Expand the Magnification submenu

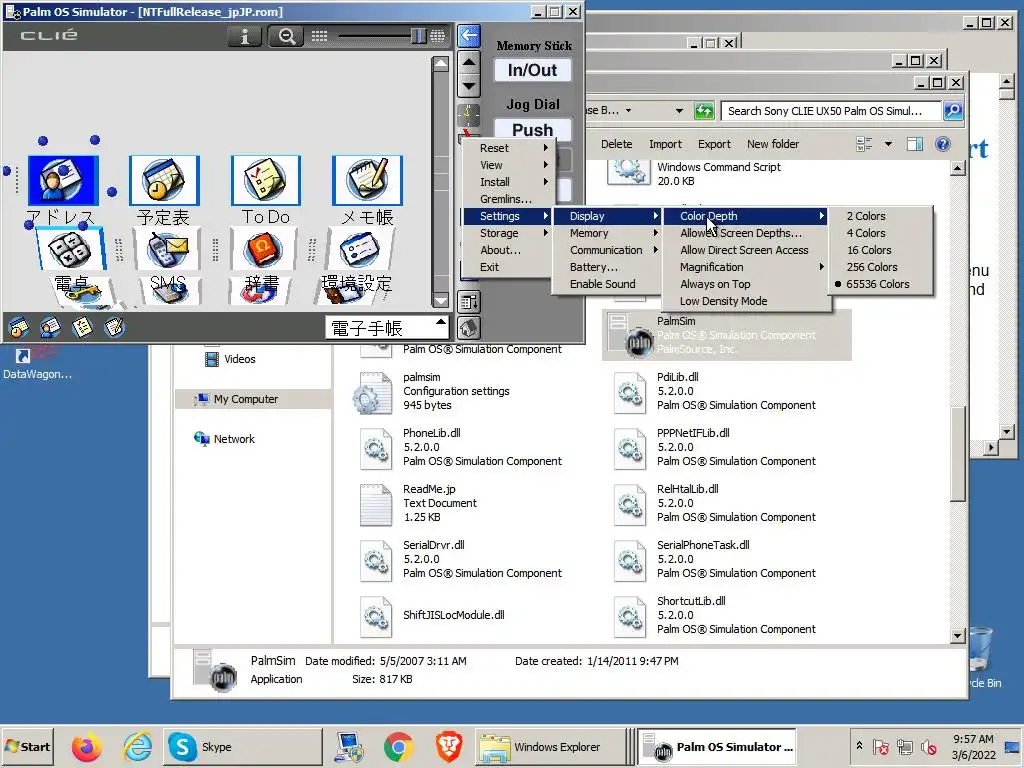[746, 267]
